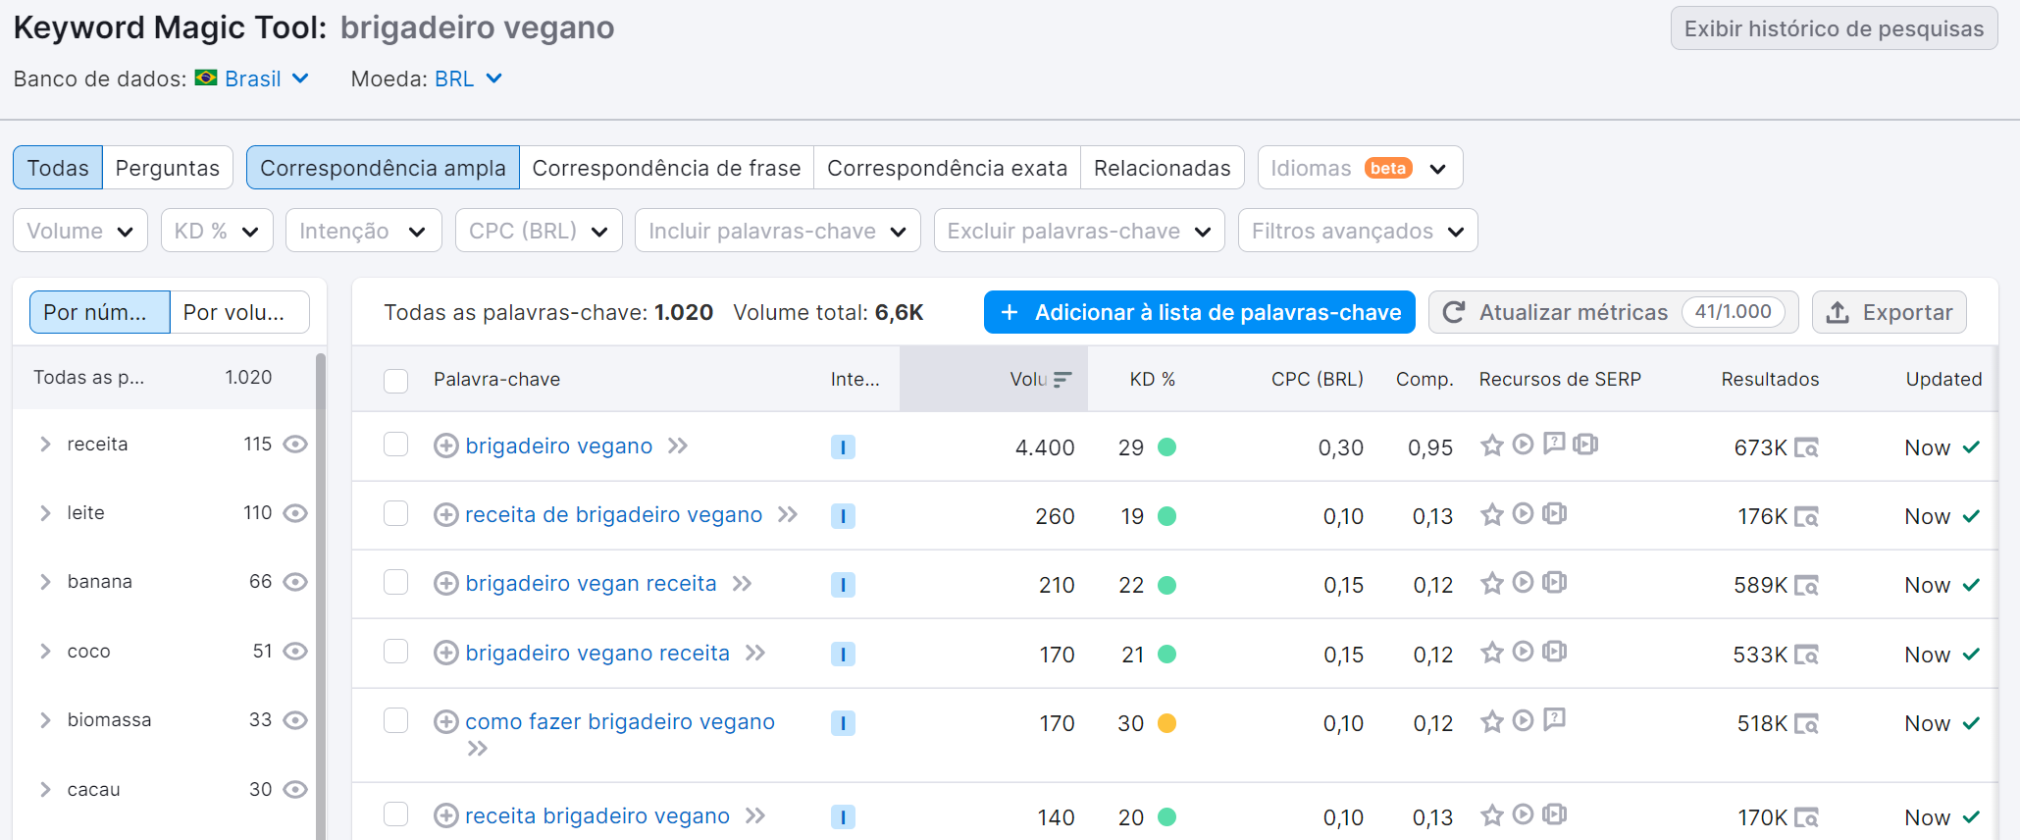The image size is (2020, 840).
Task: Click the star SERP feature icon for brigadeiro vegano
Action: point(1492,445)
